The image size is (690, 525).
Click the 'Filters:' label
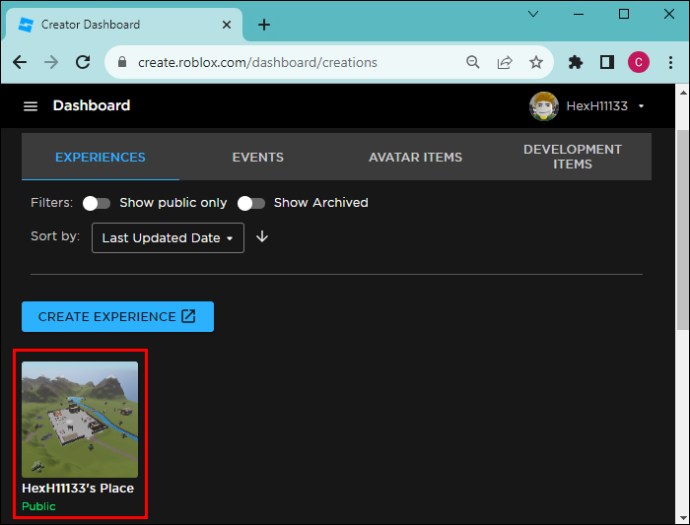coord(51,202)
